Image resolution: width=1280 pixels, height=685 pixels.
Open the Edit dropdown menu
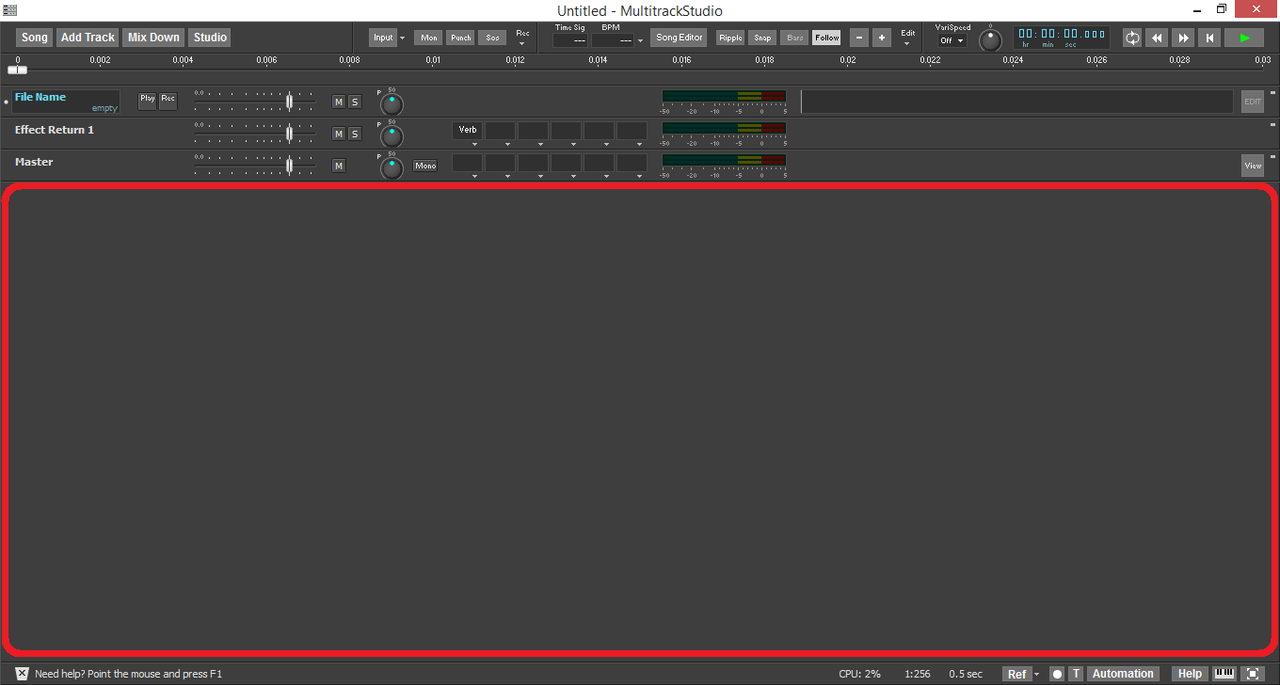coord(907,38)
